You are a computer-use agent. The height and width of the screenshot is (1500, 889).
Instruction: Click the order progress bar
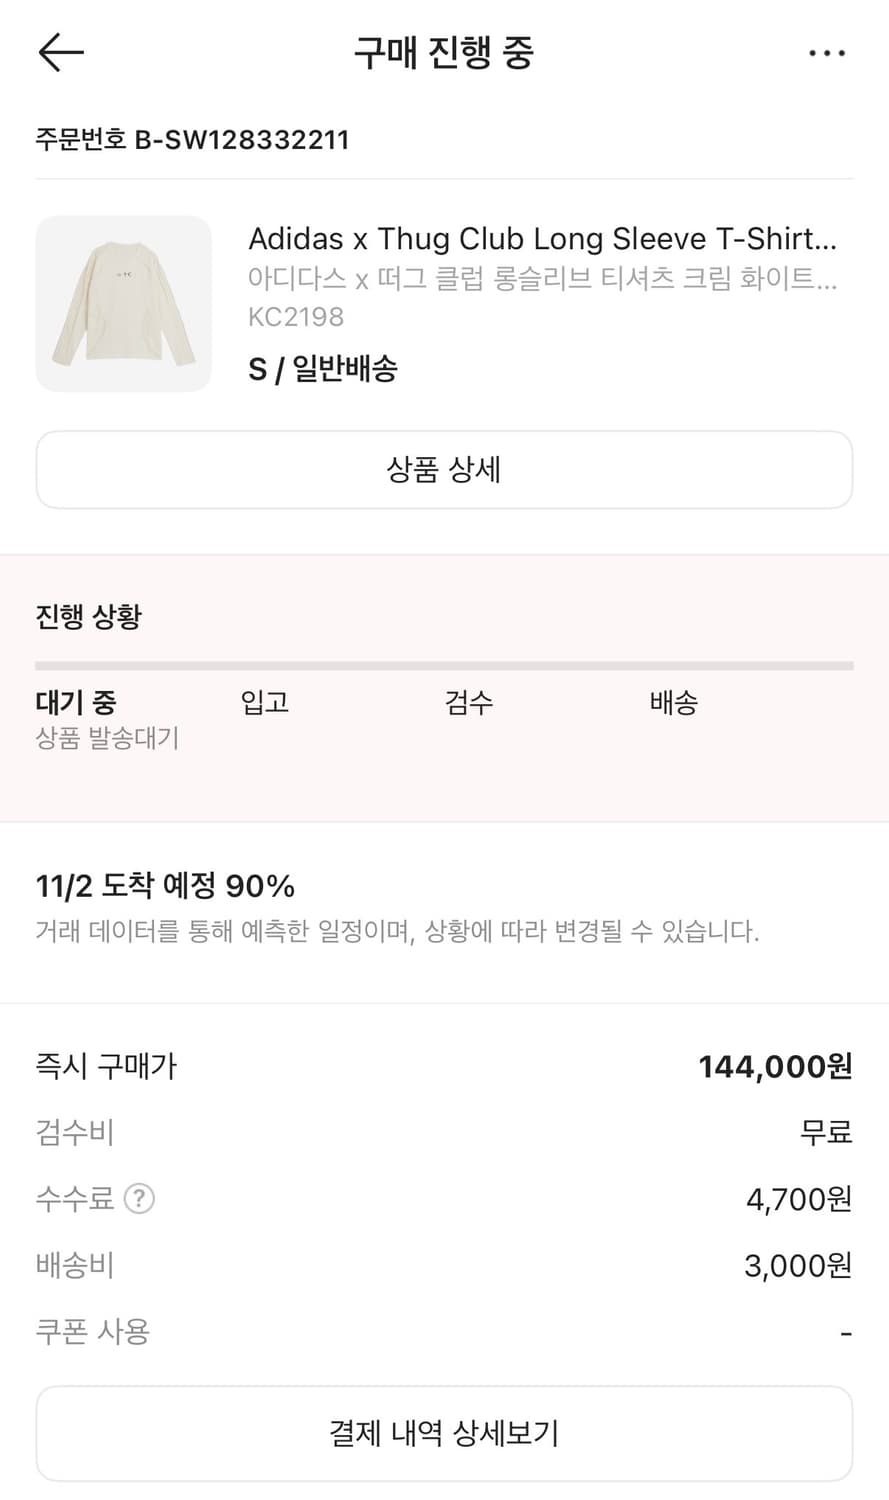444,665
